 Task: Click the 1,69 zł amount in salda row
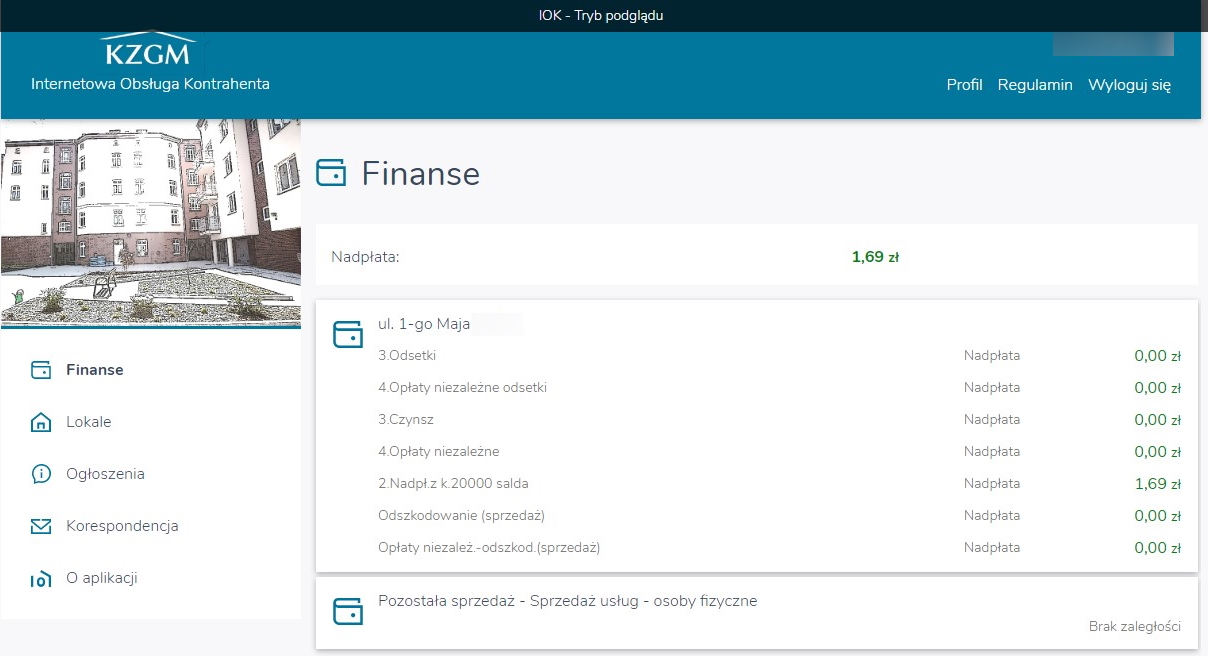[1158, 484]
